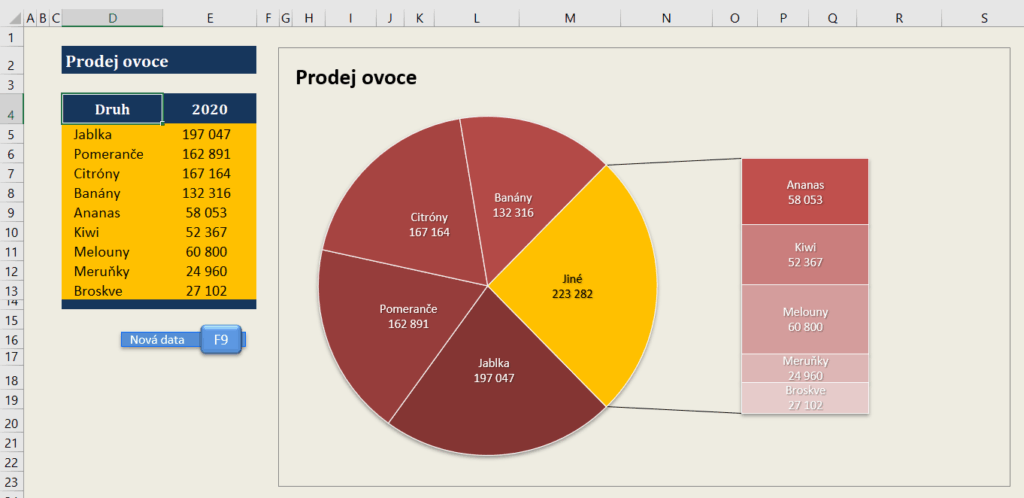Select the 2020 header cell
1024x498 pixels.
pyautogui.click(x=209, y=109)
